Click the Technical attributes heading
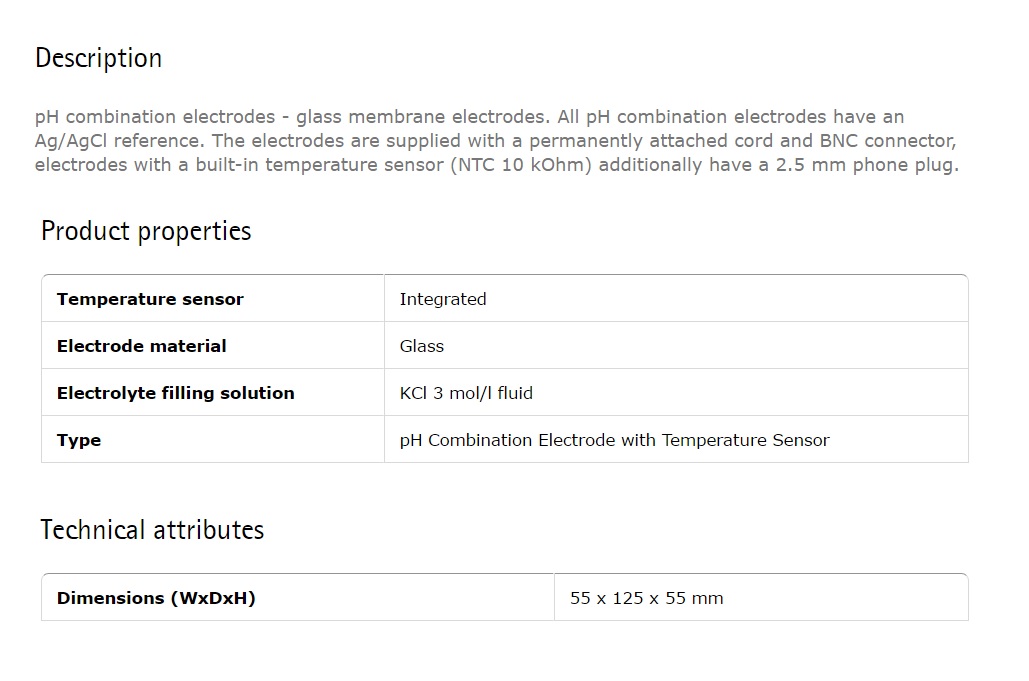The width and height of the screenshot is (1029, 681). pos(152,529)
